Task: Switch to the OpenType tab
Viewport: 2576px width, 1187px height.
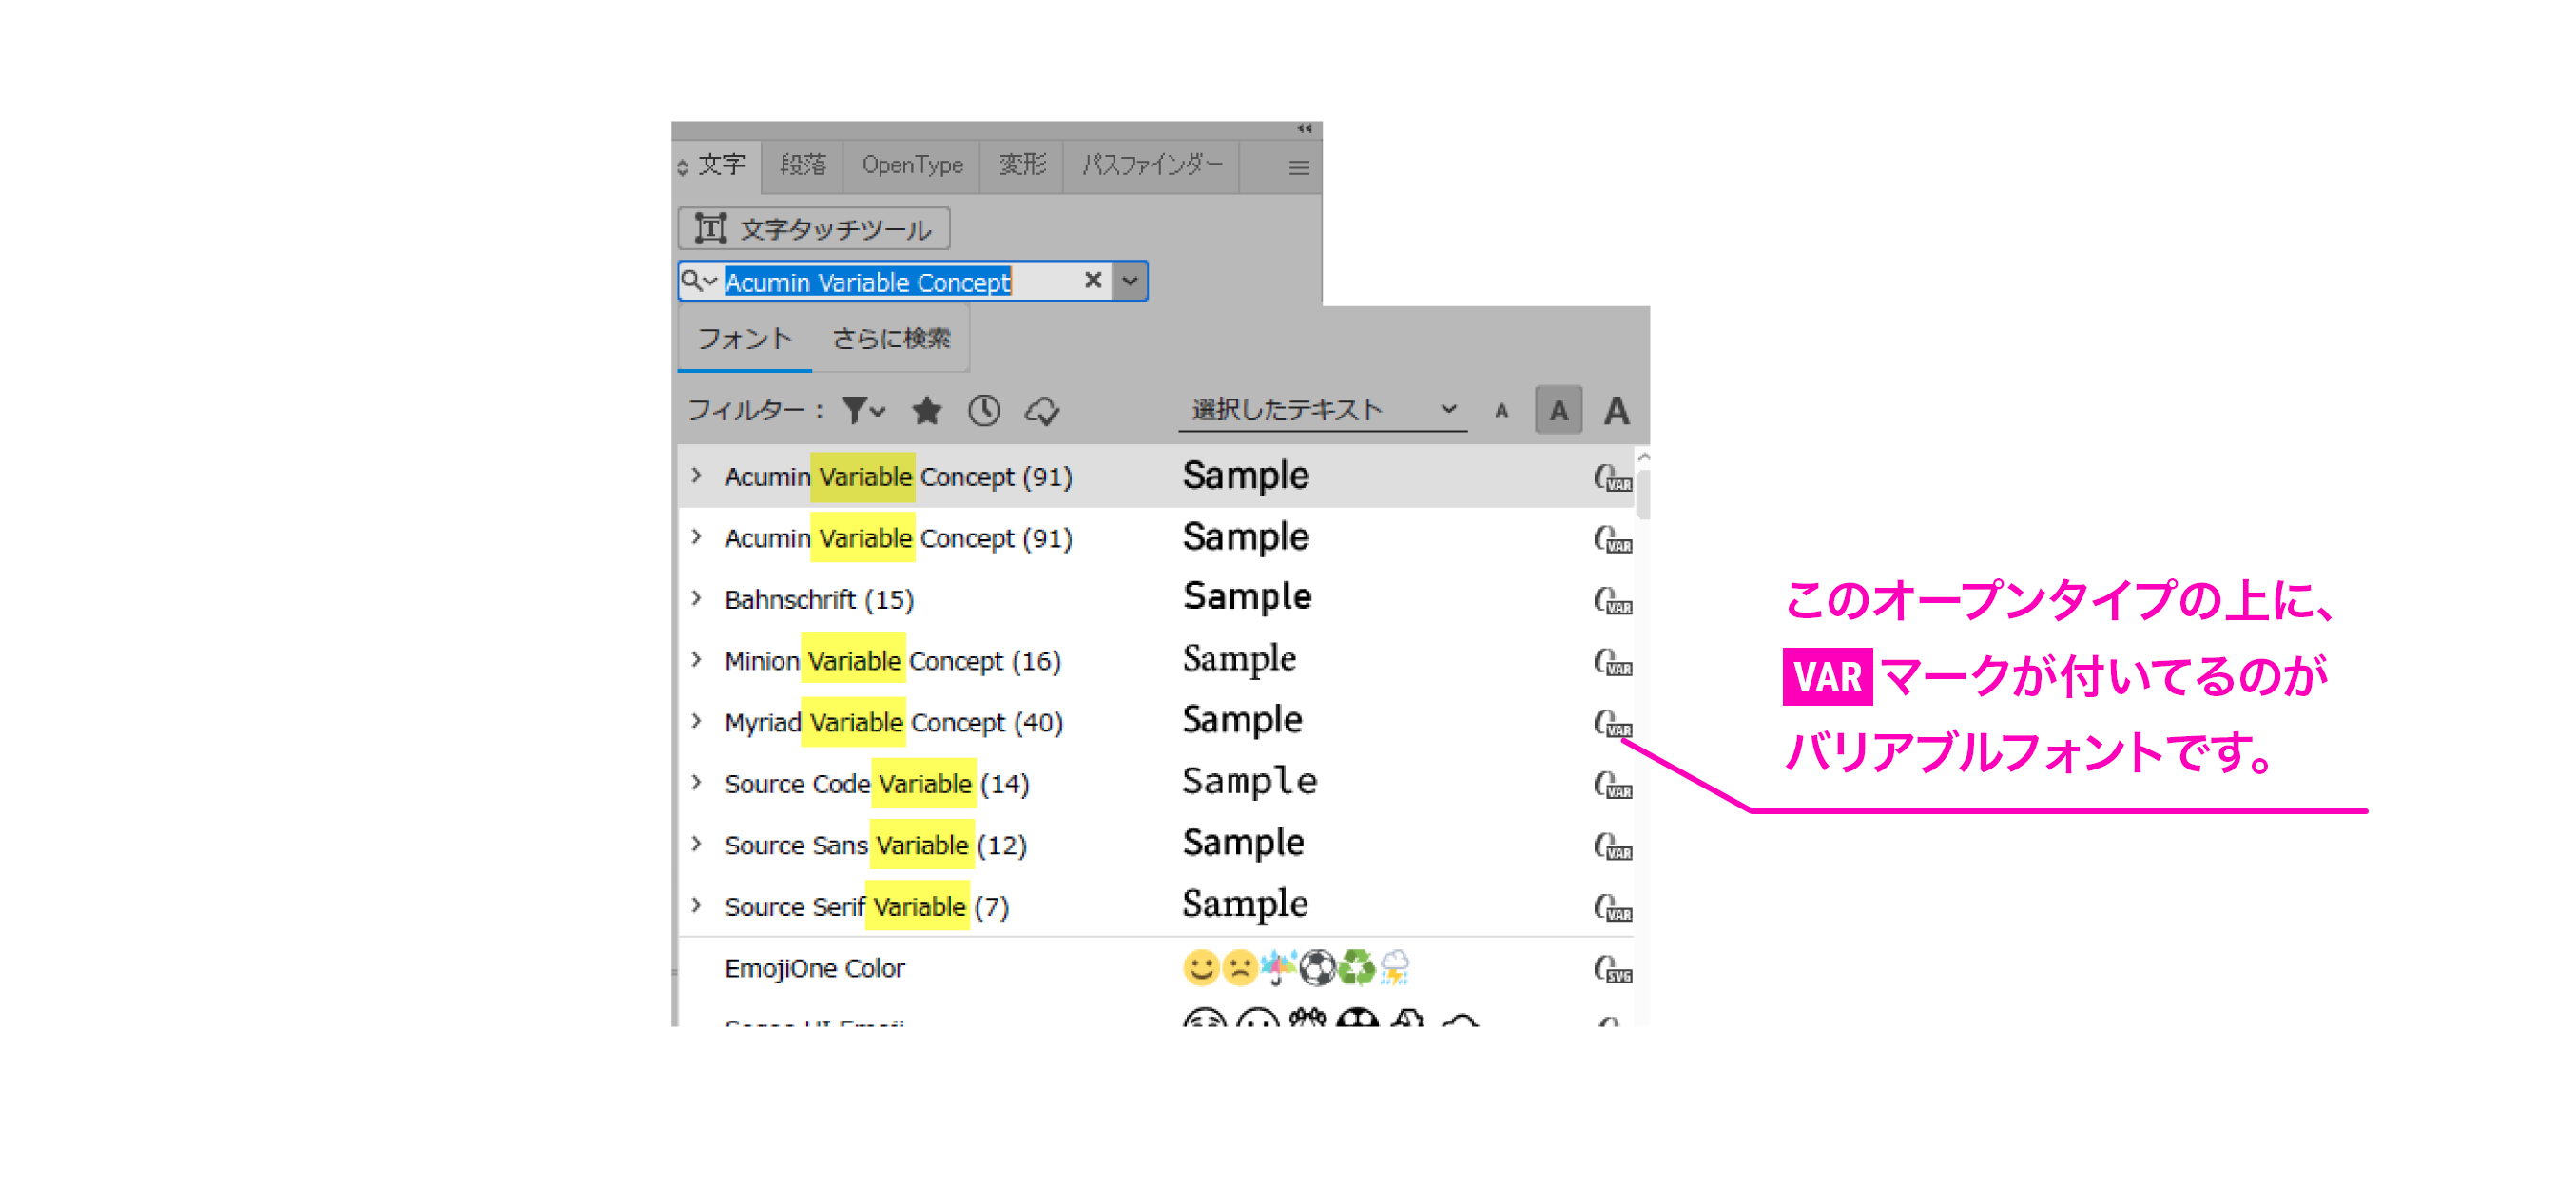Action: [x=912, y=165]
